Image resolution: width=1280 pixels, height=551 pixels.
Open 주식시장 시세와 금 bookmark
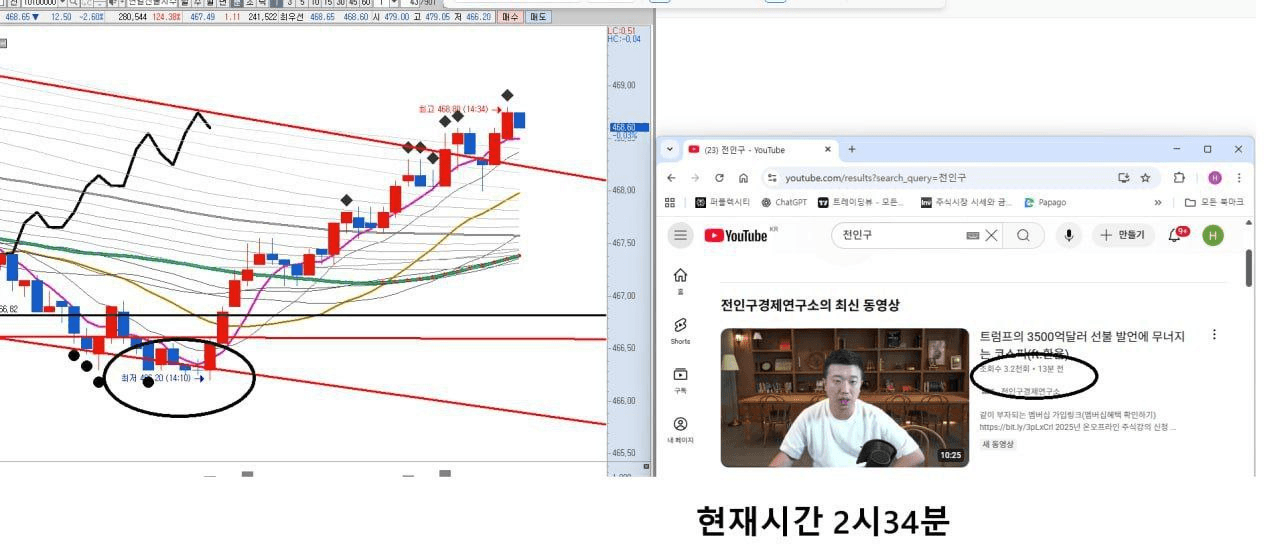pos(966,202)
